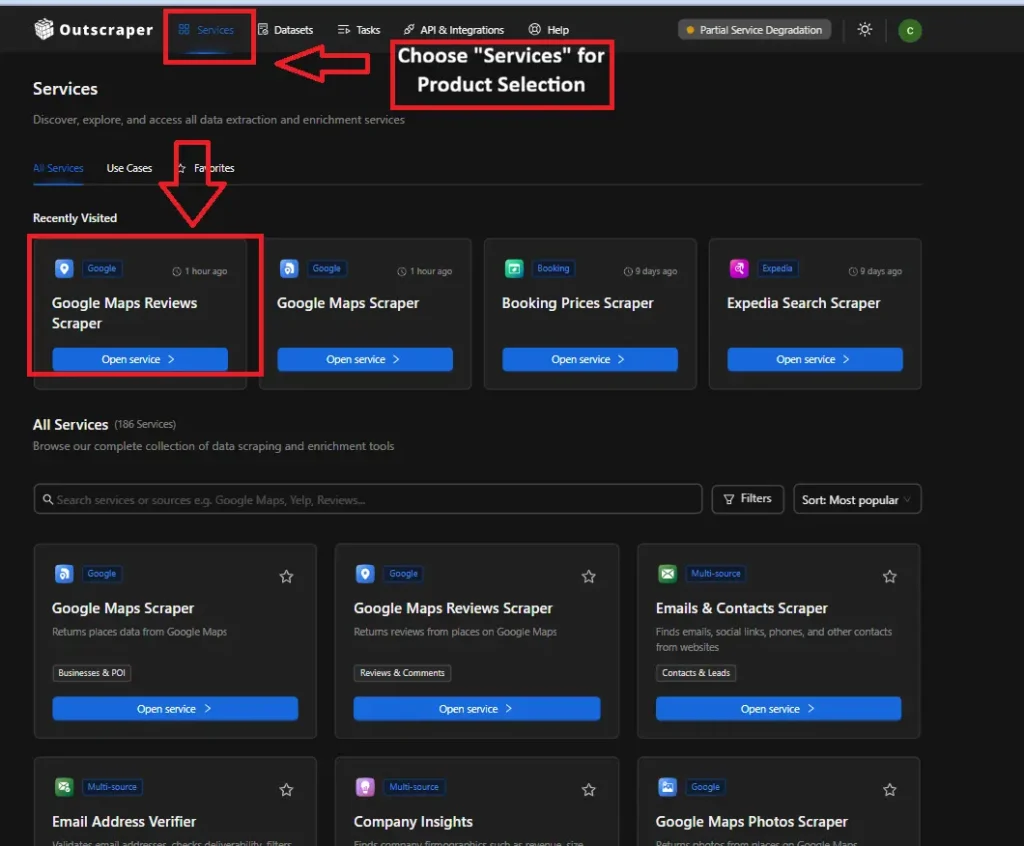
Task: Open service on All Services Google Maps Scraper card
Action: 175,709
